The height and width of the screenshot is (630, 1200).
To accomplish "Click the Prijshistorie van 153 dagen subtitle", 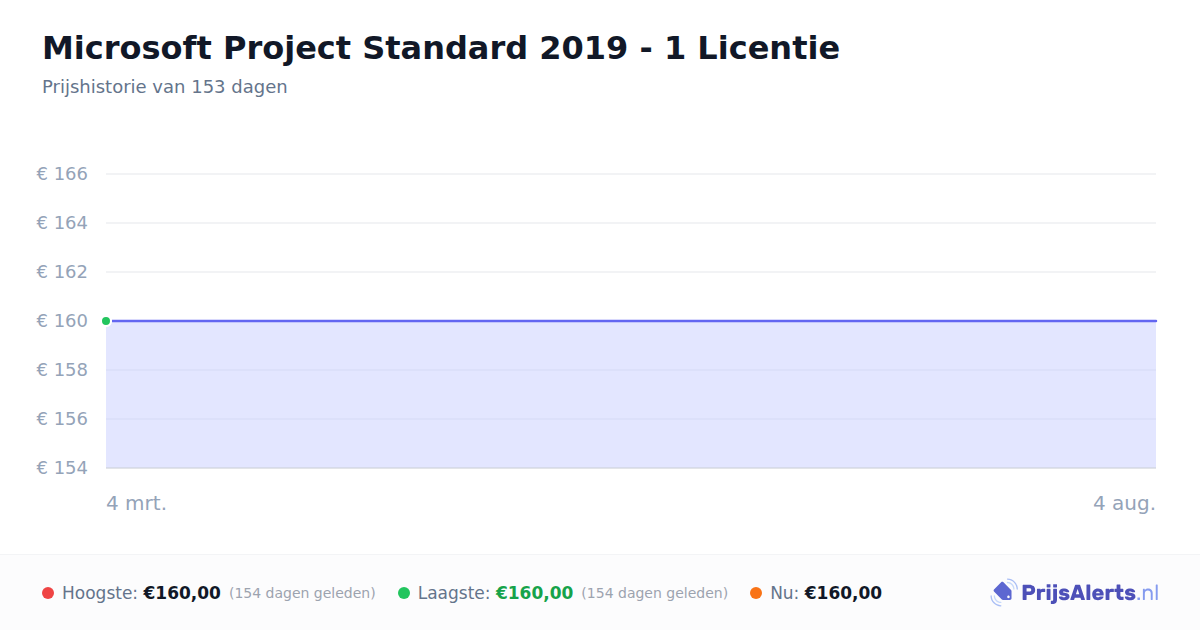I will pyautogui.click(x=165, y=87).
